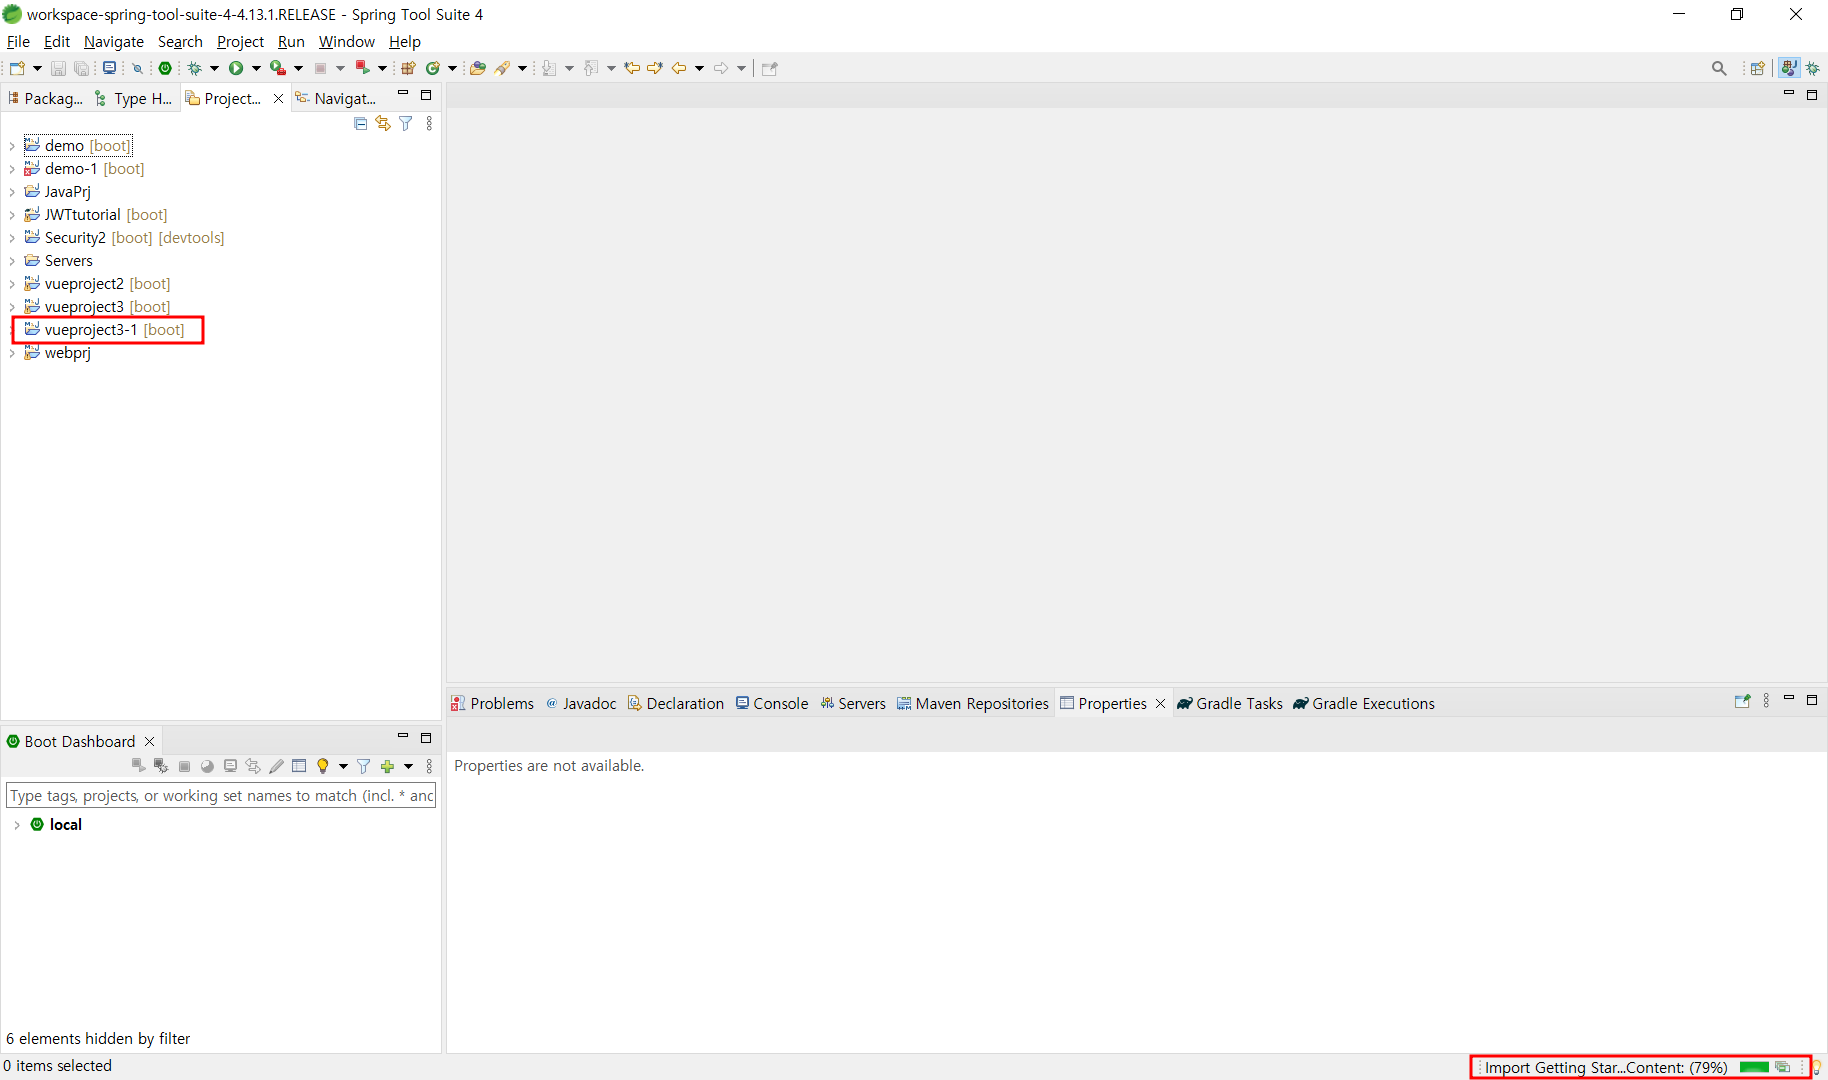Click the progress view icon in status bar
The image size is (1828, 1080).
1782,1068
